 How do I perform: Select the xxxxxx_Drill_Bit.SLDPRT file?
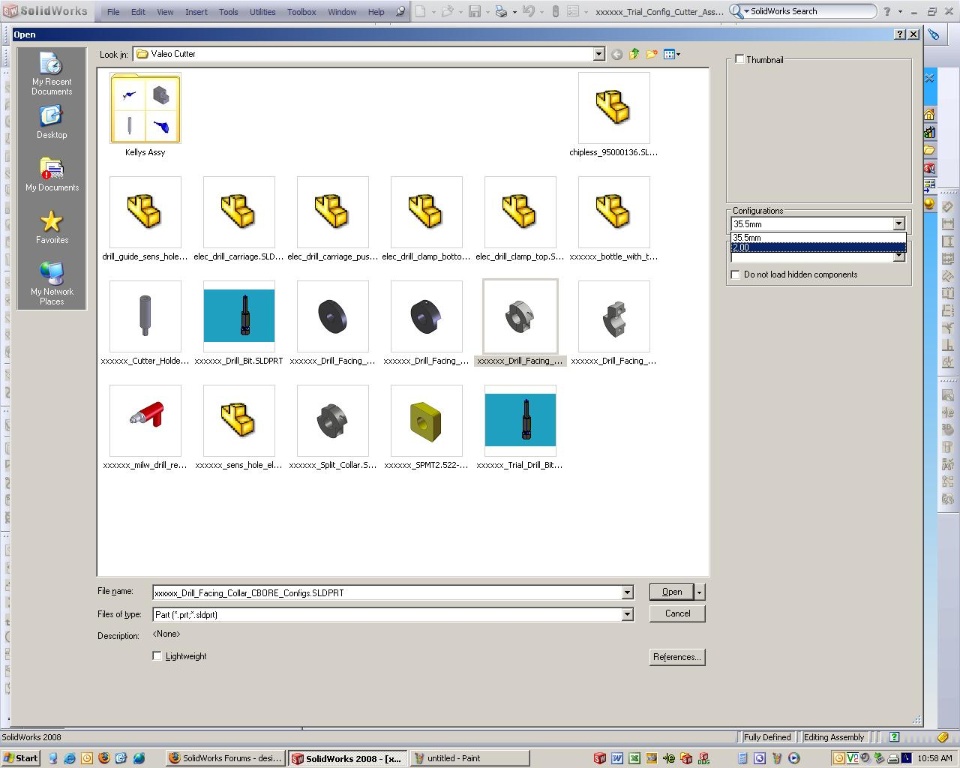tap(239, 323)
